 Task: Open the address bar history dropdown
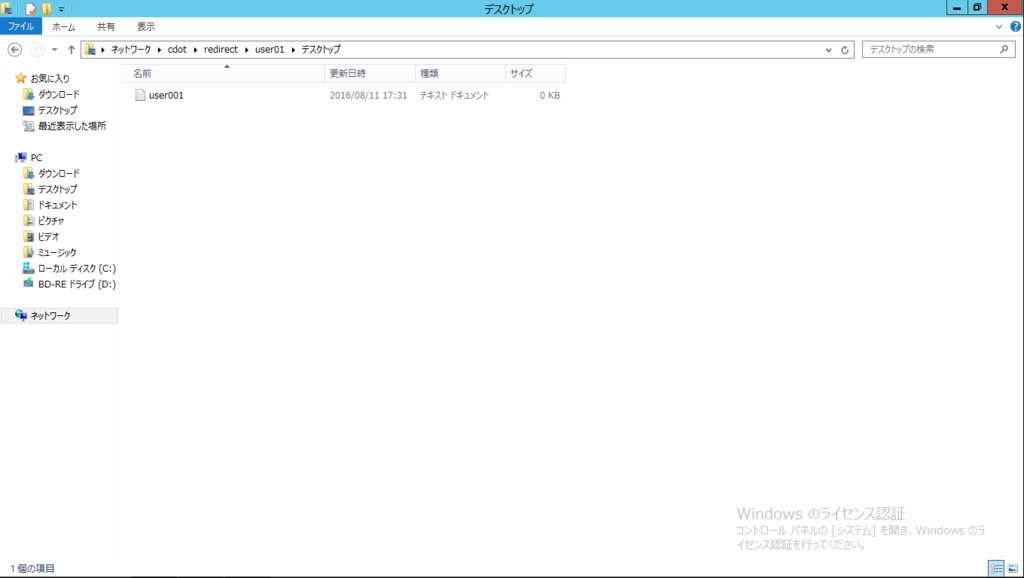point(828,50)
